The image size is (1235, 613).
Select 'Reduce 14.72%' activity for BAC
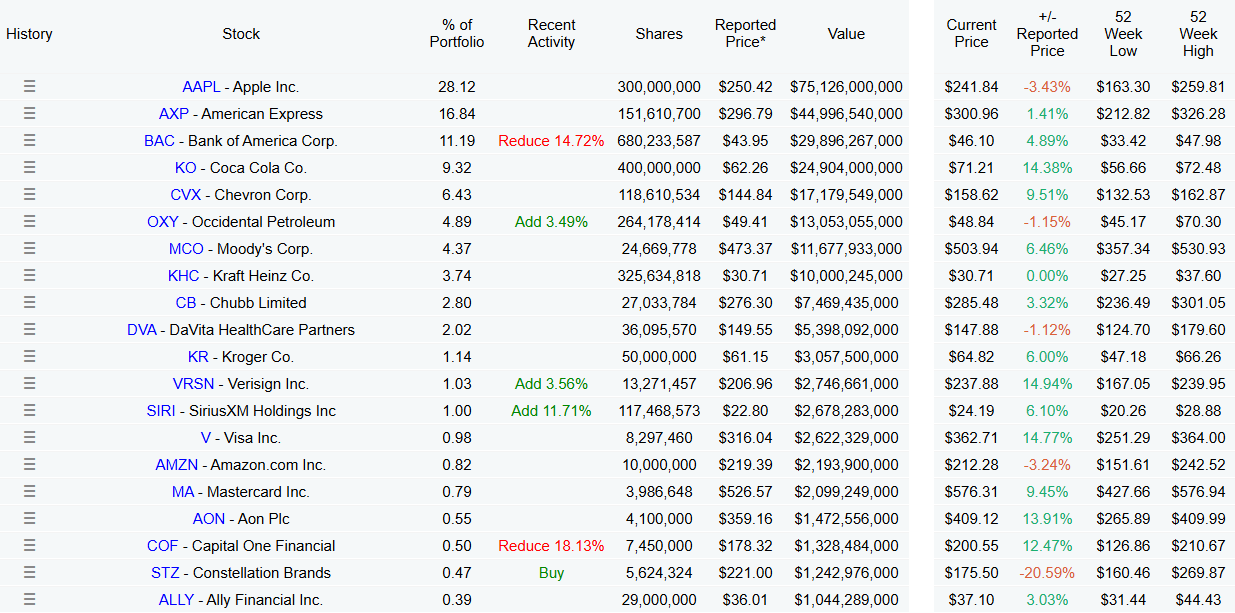tap(551, 141)
